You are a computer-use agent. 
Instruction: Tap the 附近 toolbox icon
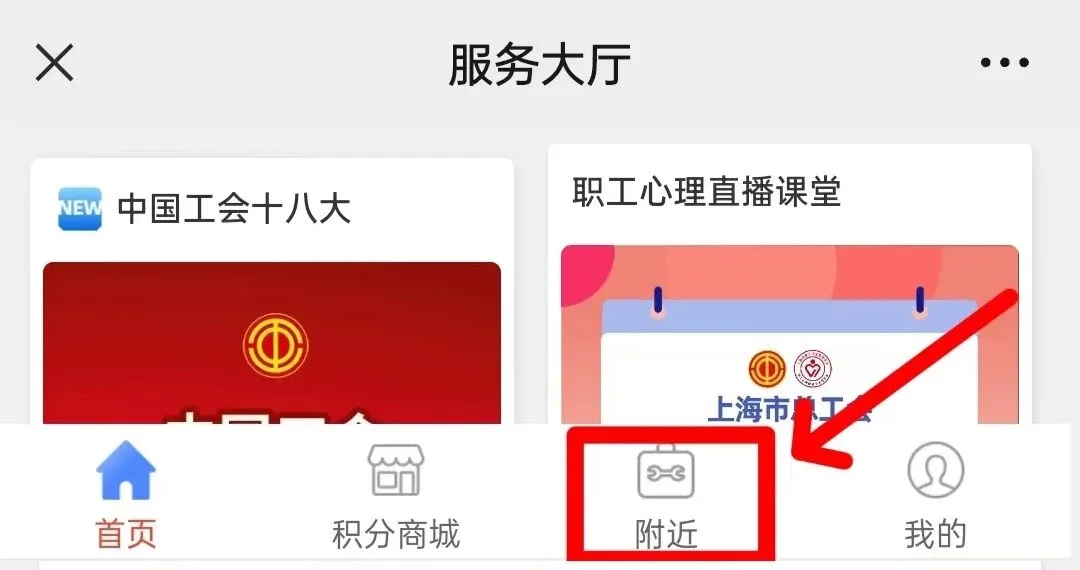(x=666, y=471)
